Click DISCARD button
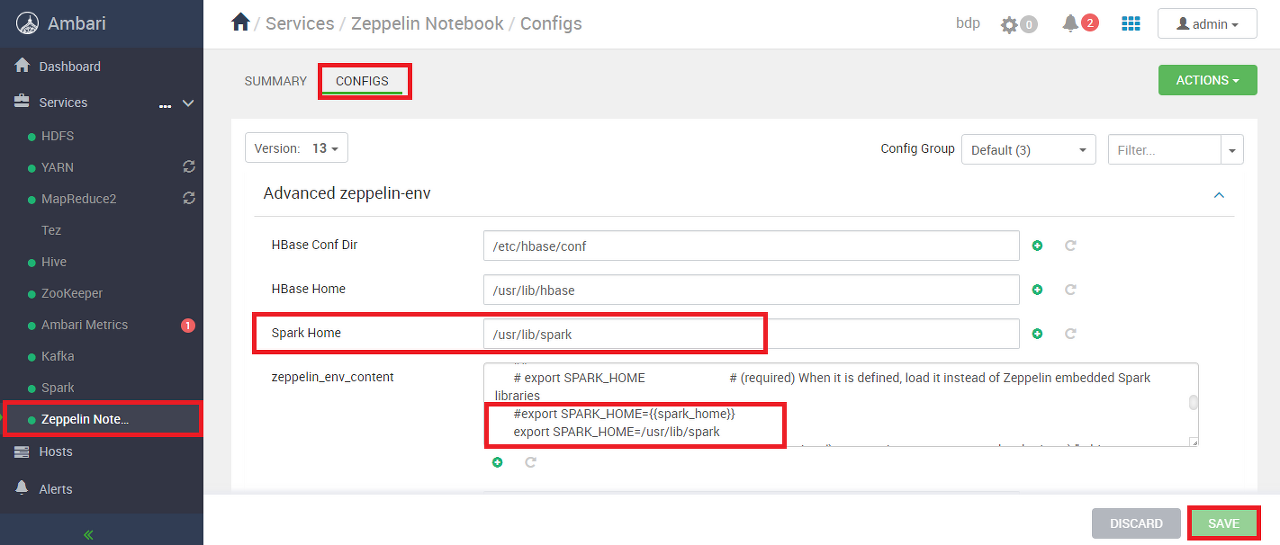This screenshot has height=545, width=1280. tap(1136, 523)
